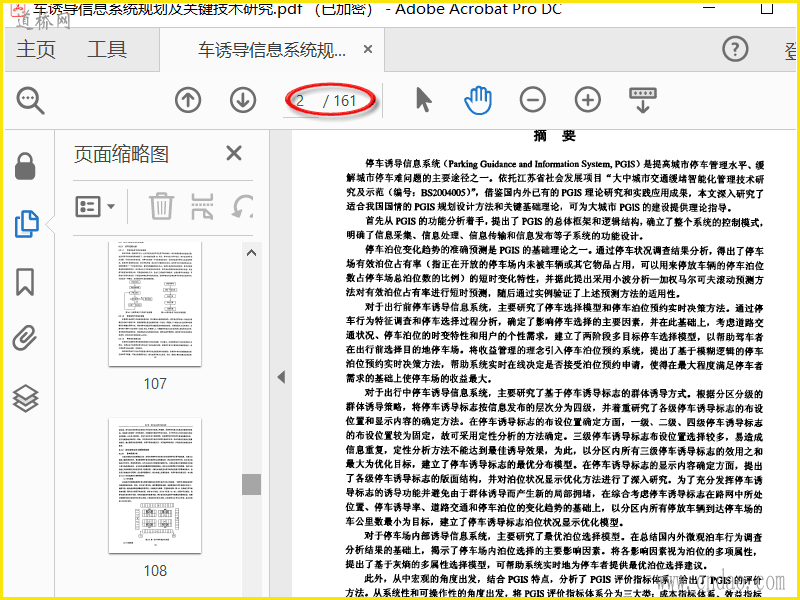Close the 车诱导信息系统规... document tab
This screenshot has width=800, height=600.
(368, 49)
